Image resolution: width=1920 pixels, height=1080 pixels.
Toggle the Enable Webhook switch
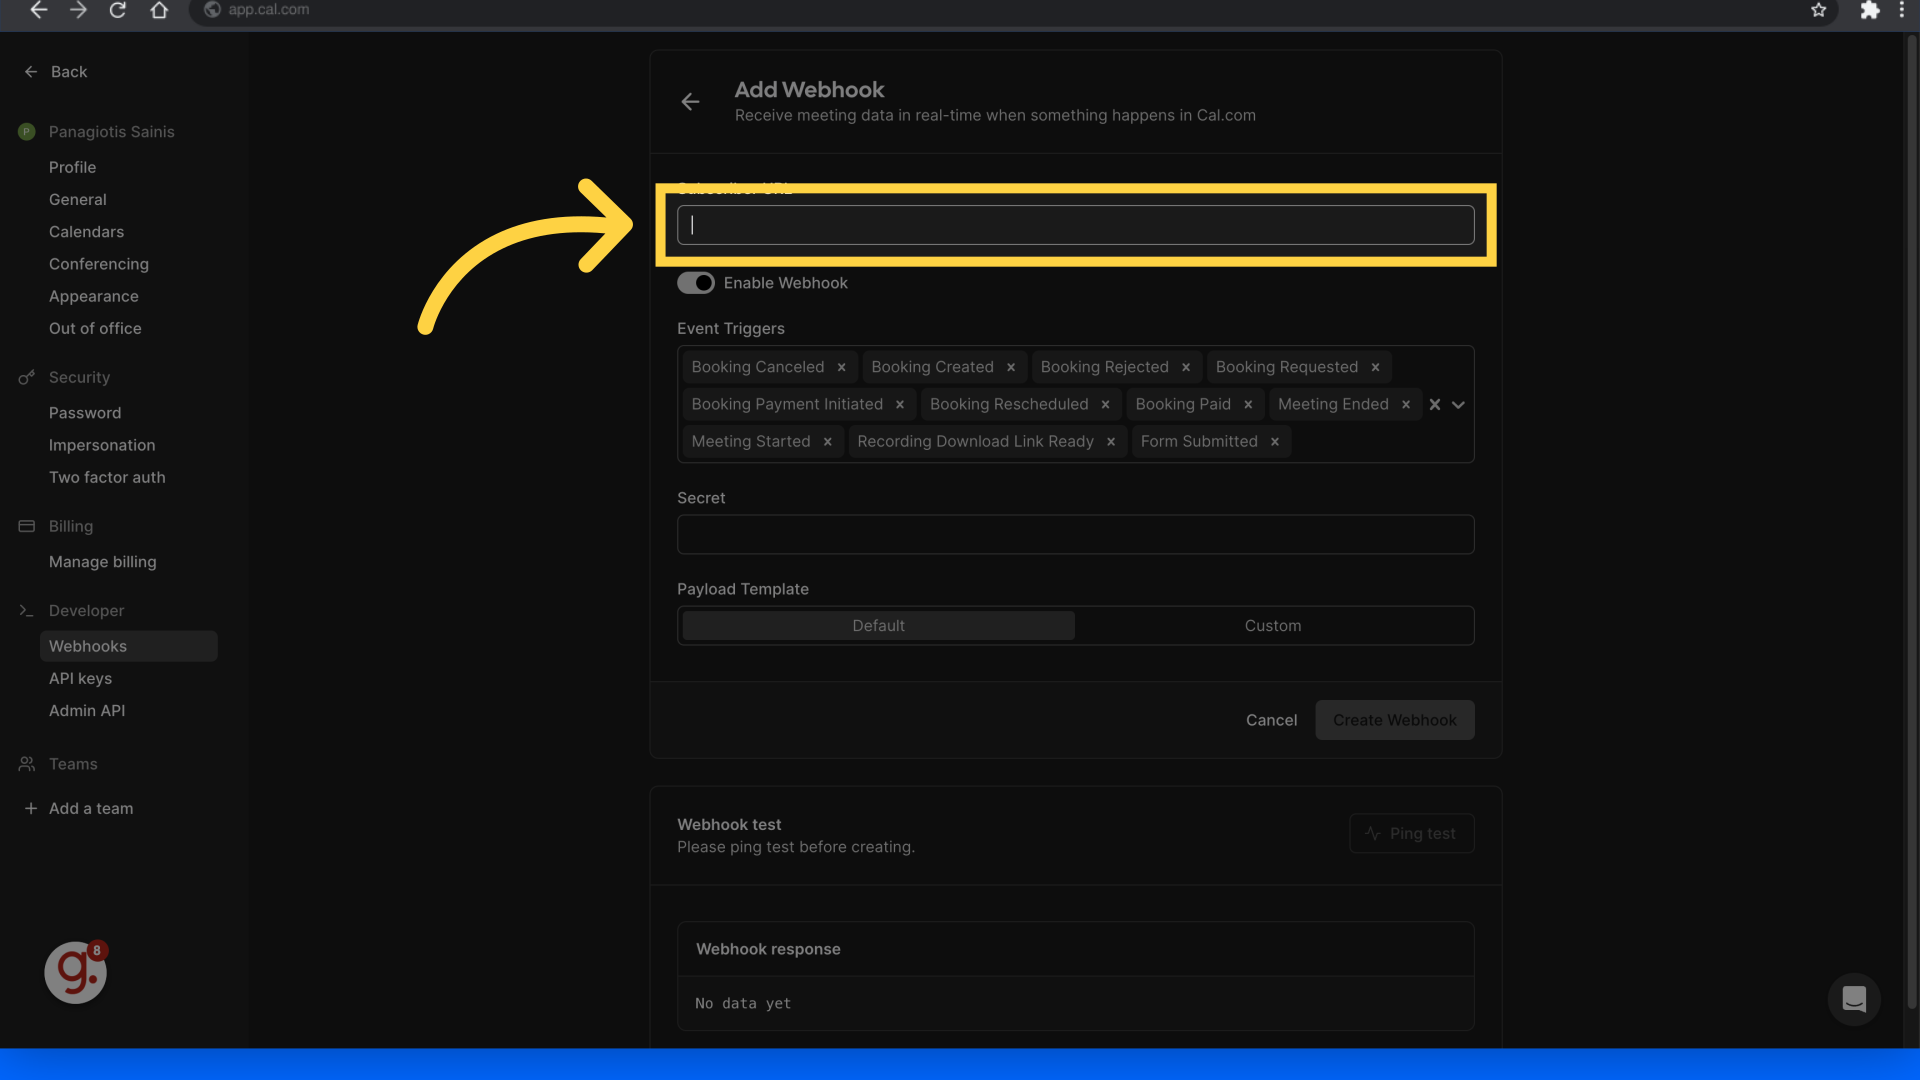(x=696, y=283)
